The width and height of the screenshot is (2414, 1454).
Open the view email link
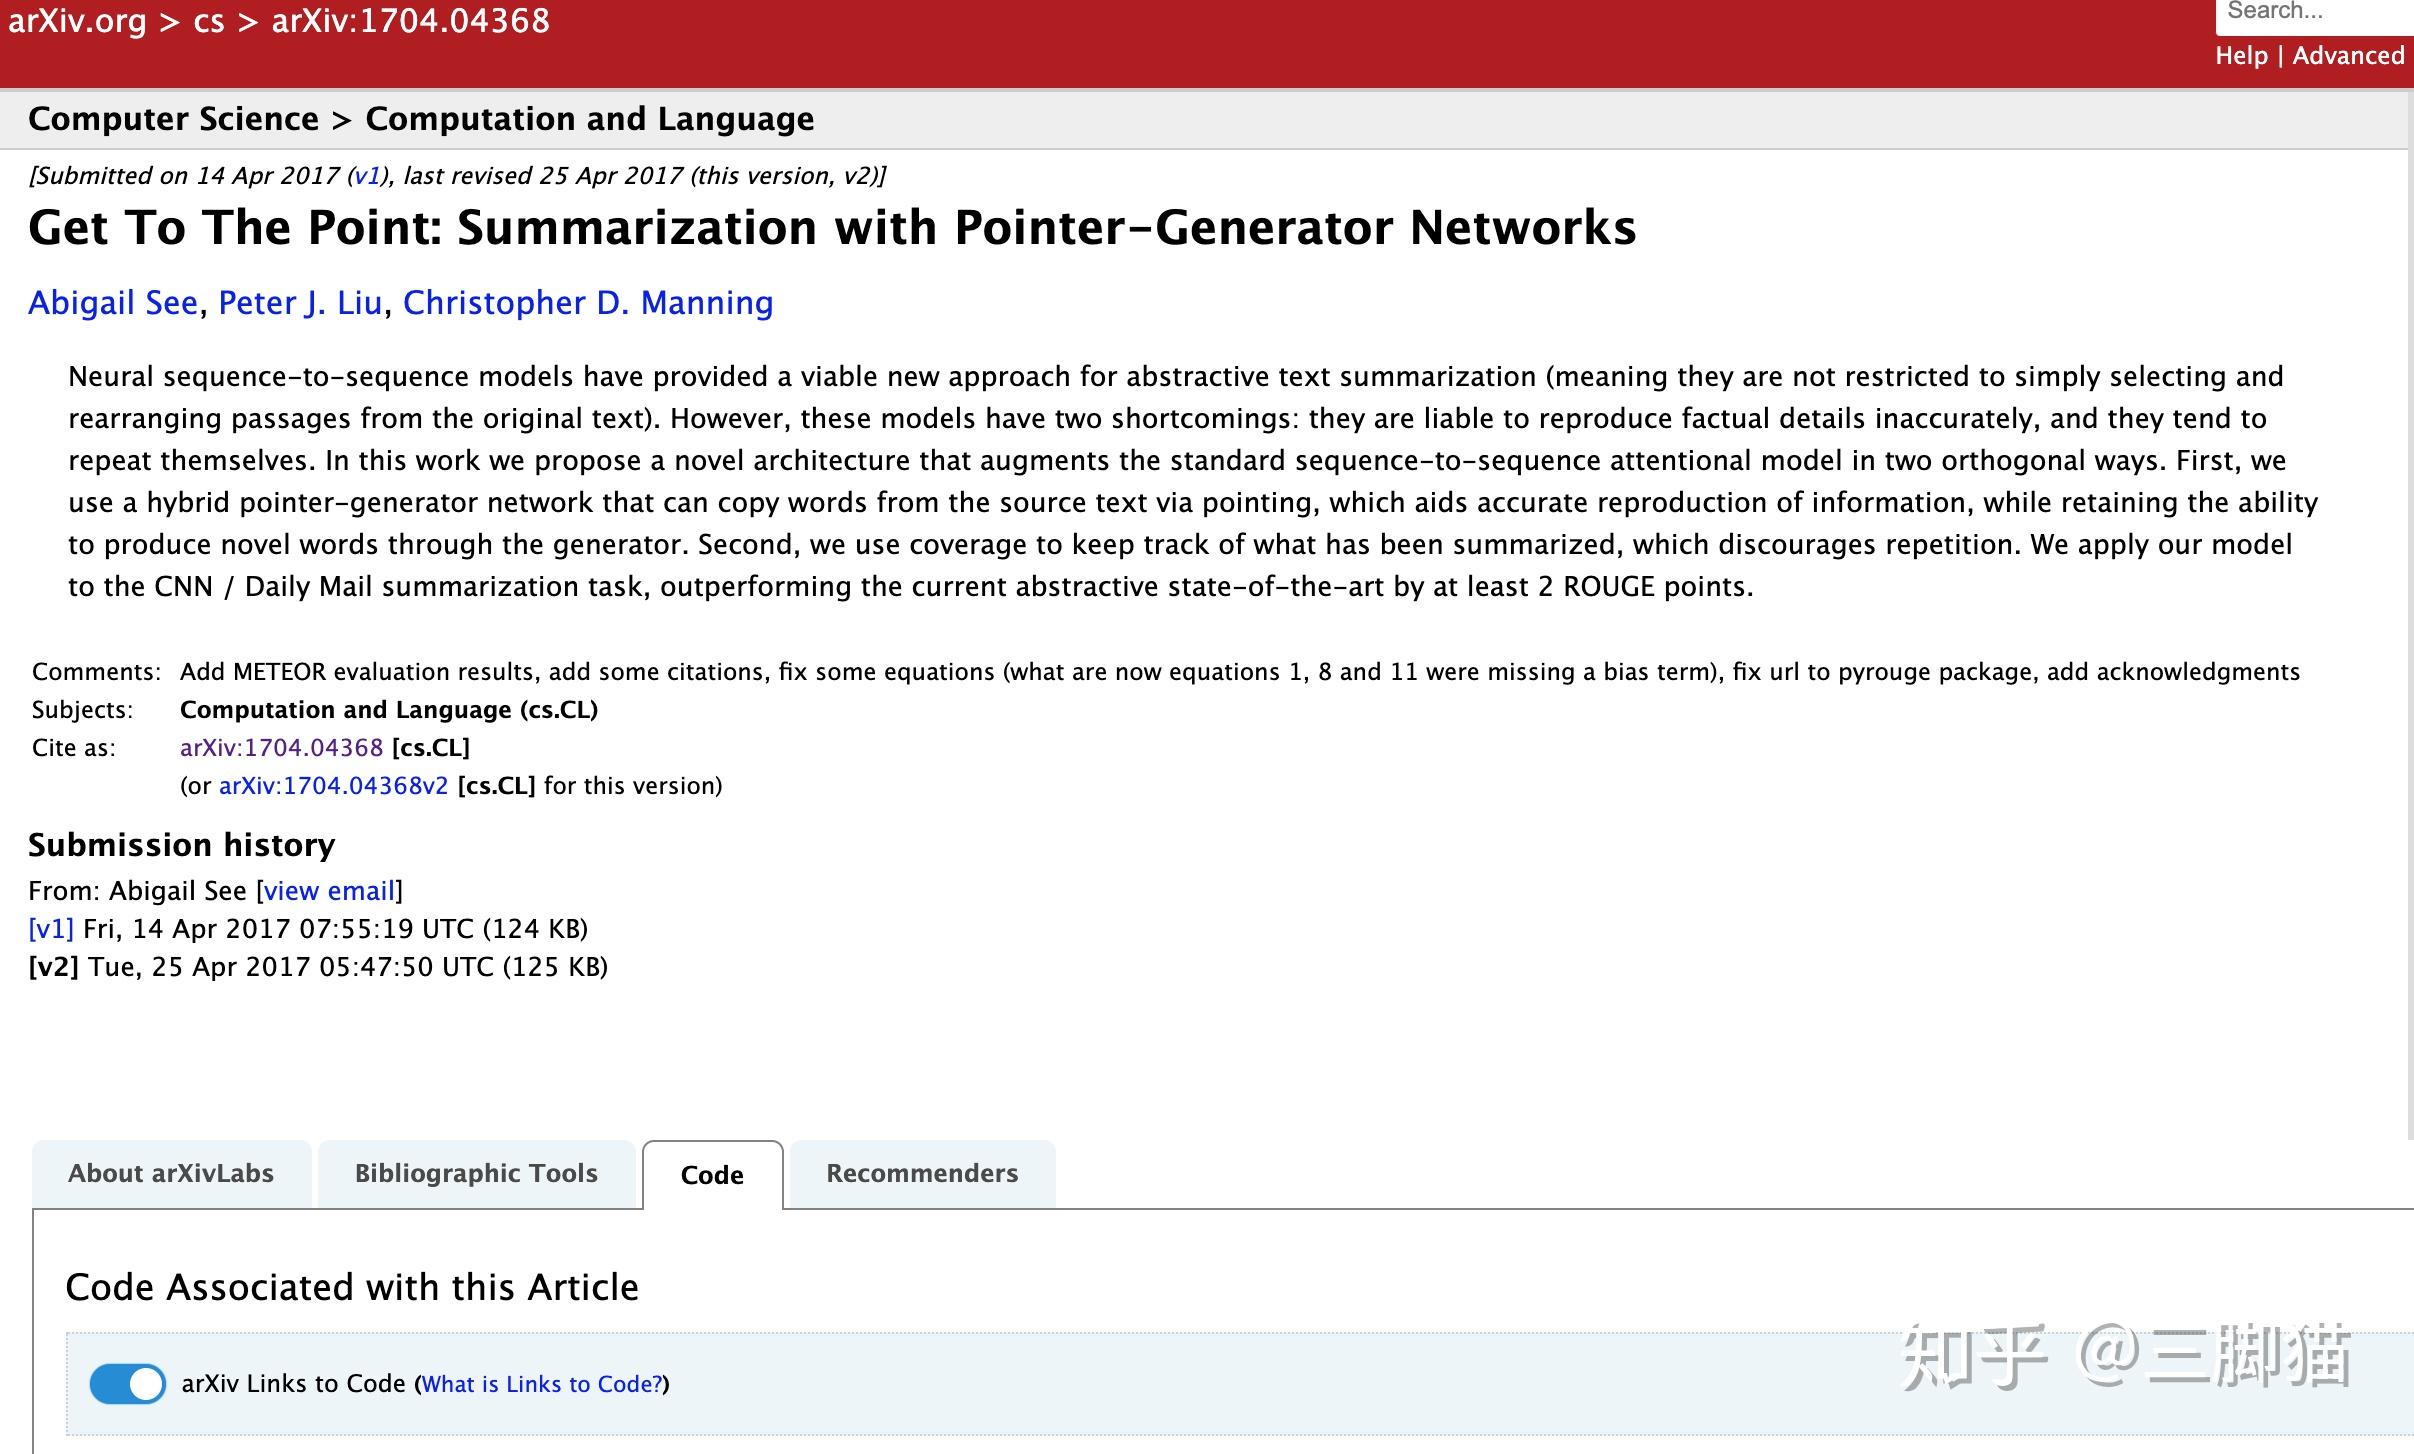pos(329,890)
